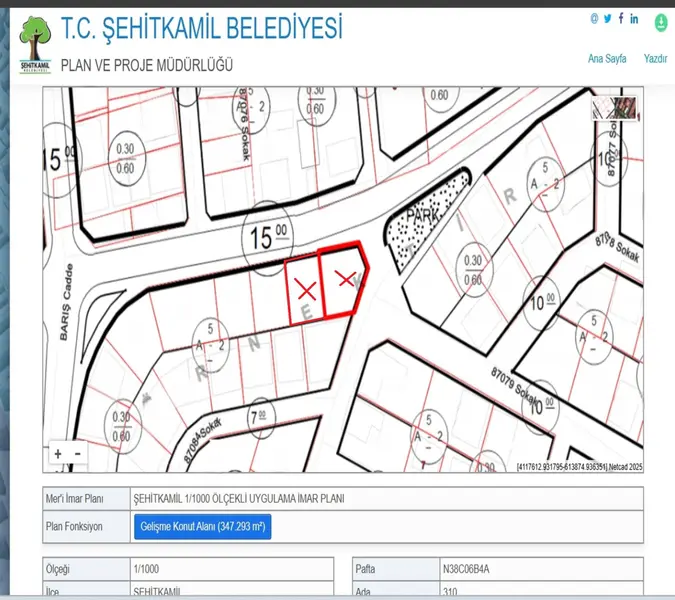Image resolution: width=675 pixels, height=600 pixels.
Task: Click the Plan ve Proje Müdürlüğü subtitle
Action: pyautogui.click(x=147, y=65)
